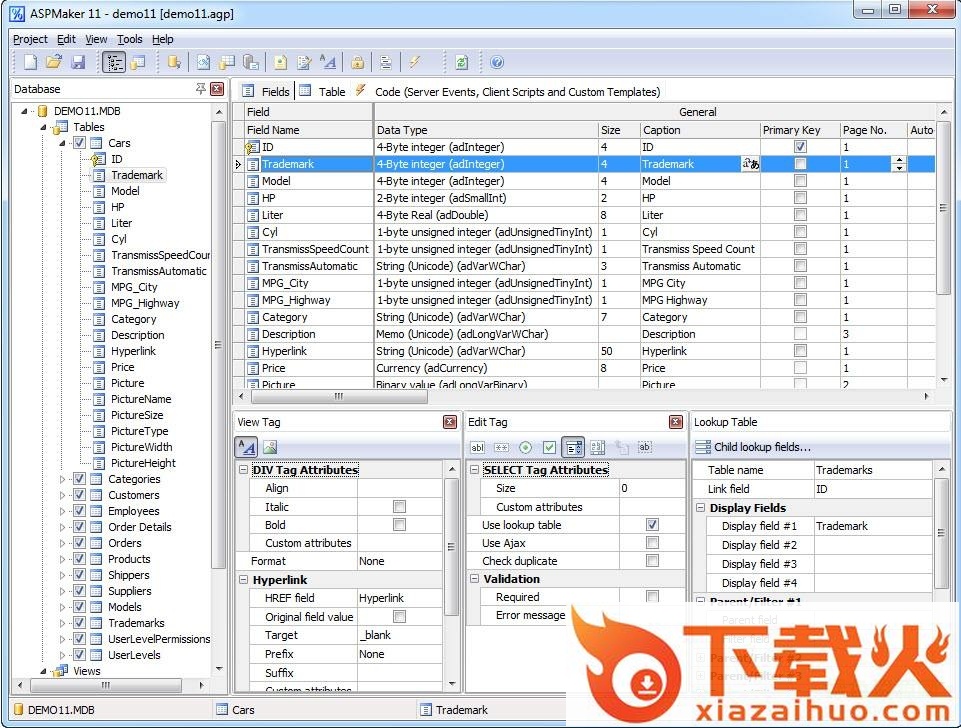This screenshot has width=961, height=728.
Task: Collapse the DIV Tag Attributes section
Action: coord(243,469)
